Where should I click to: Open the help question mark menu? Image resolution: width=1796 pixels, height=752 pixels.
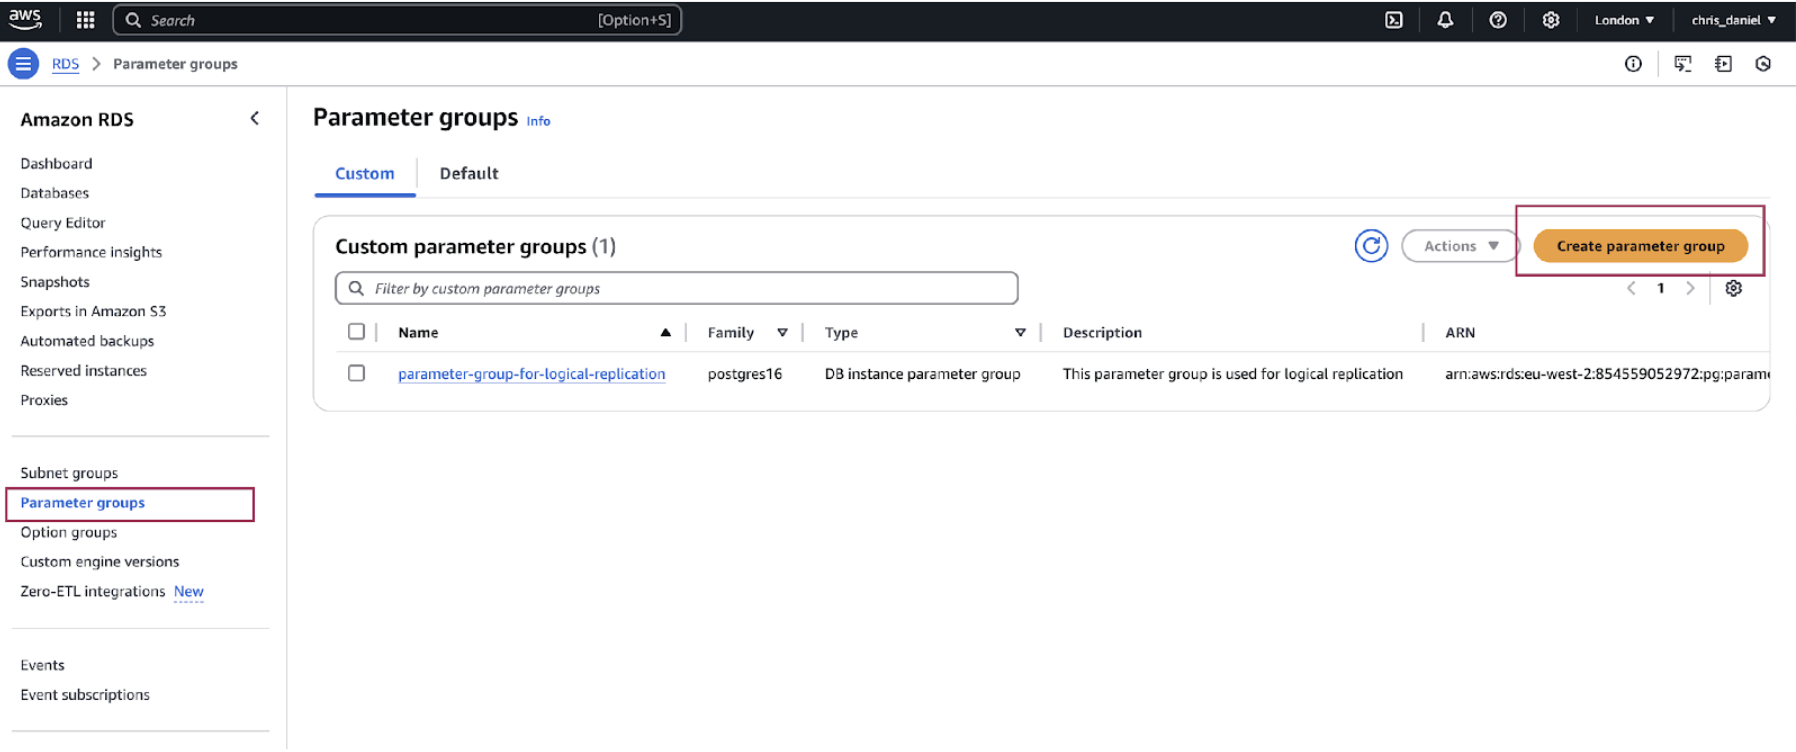click(1498, 20)
